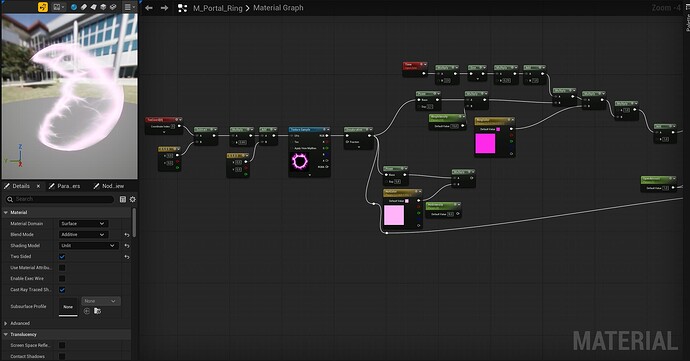Click the 3D axis gizmo in preview

tap(16, 156)
